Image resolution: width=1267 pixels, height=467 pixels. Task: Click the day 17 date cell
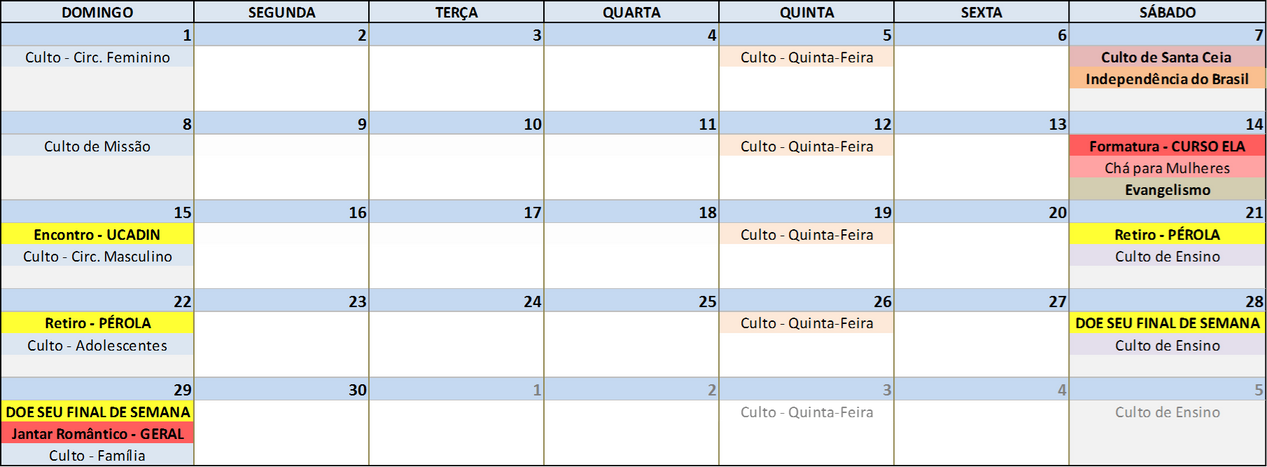click(456, 212)
